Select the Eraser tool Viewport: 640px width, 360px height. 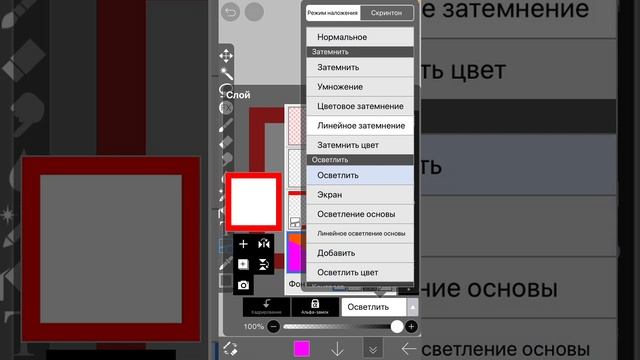pos(226,142)
